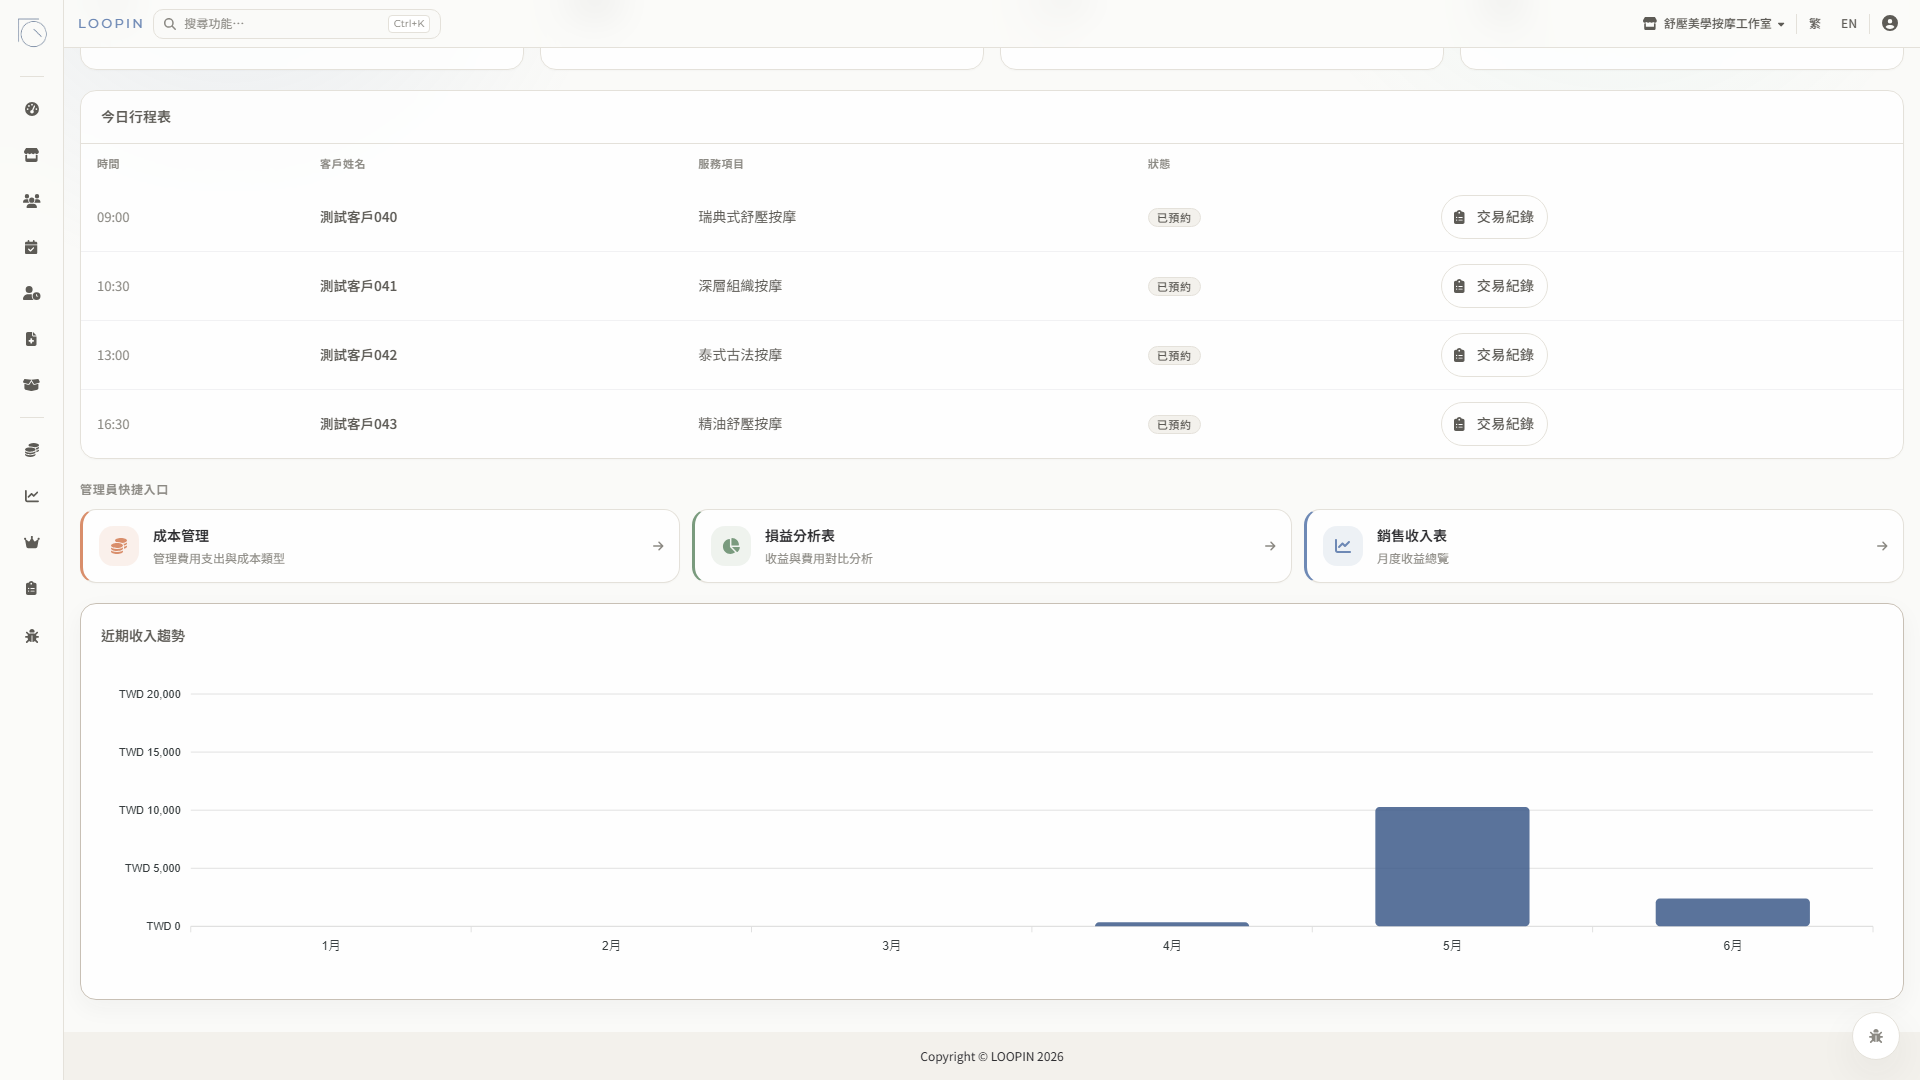Select customer name 測試客戶043
Image resolution: width=1920 pixels, height=1080 pixels.
(358, 424)
